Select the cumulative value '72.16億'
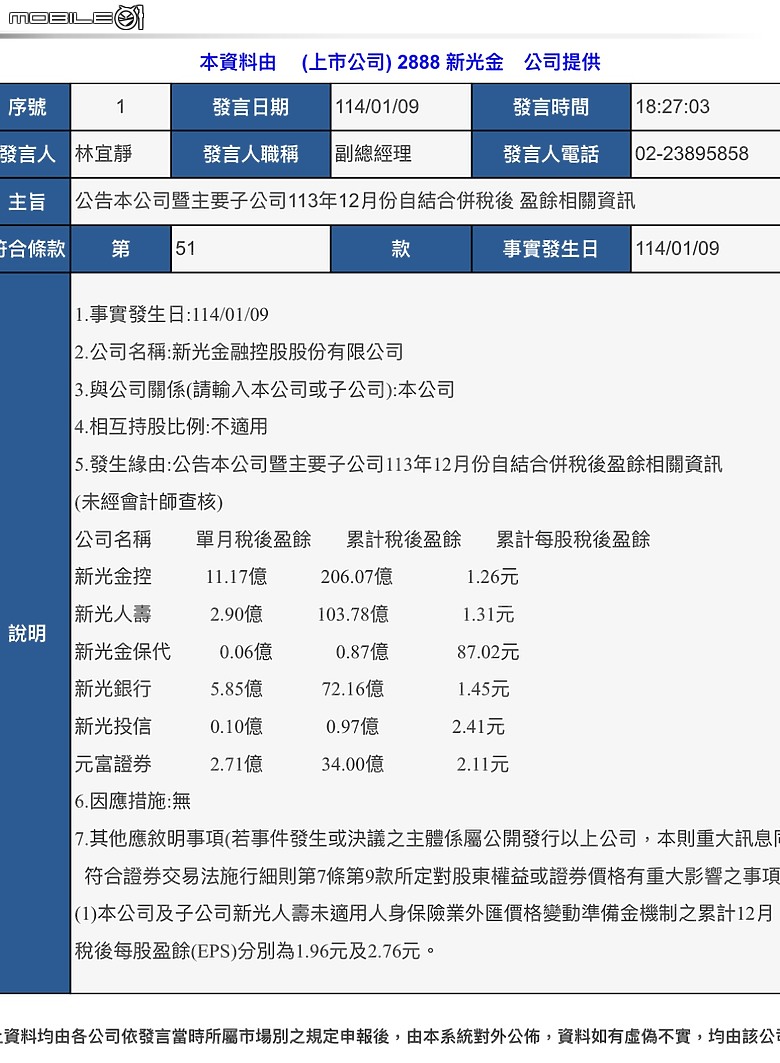This screenshot has height=1063, width=780. [353, 689]
